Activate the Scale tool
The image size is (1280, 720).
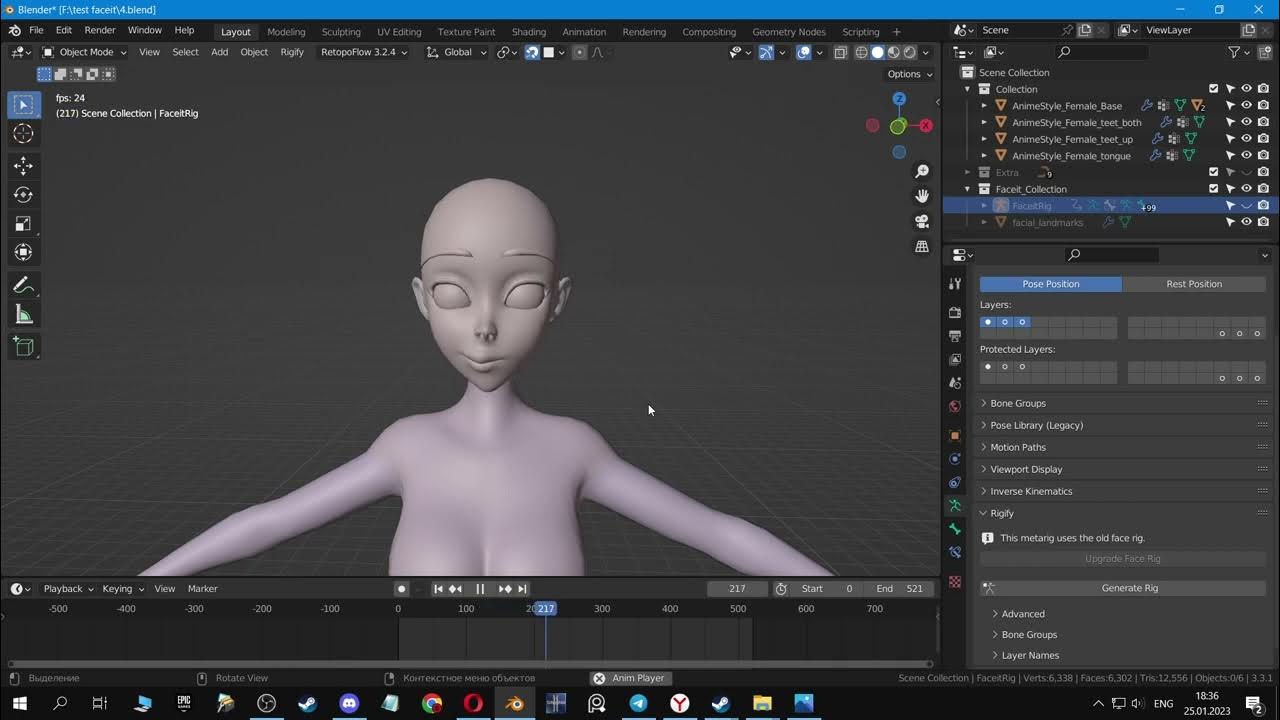click(23, 224)
